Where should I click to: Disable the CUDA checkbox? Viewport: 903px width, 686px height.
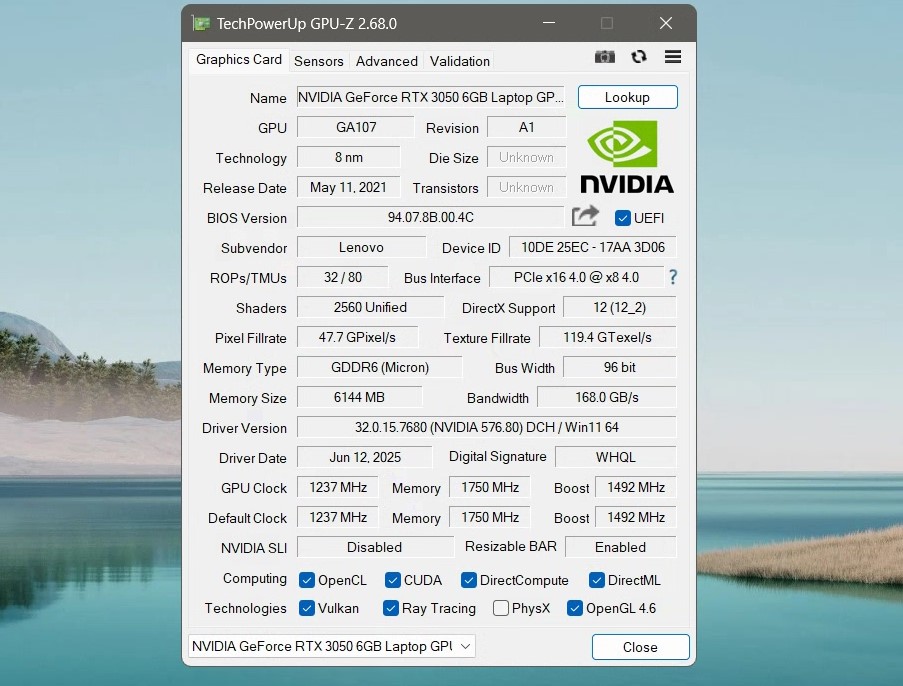391,580
